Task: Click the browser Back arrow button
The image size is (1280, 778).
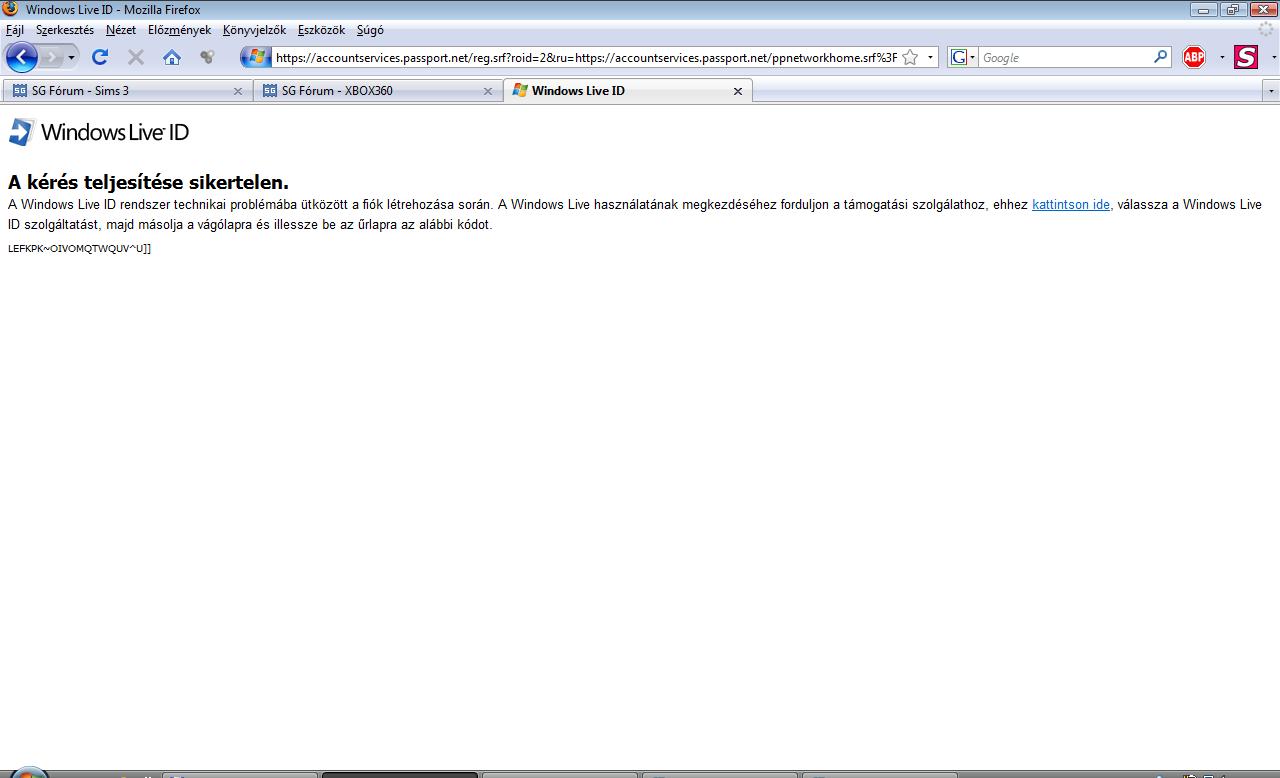Action: click(x=21, y=57)
